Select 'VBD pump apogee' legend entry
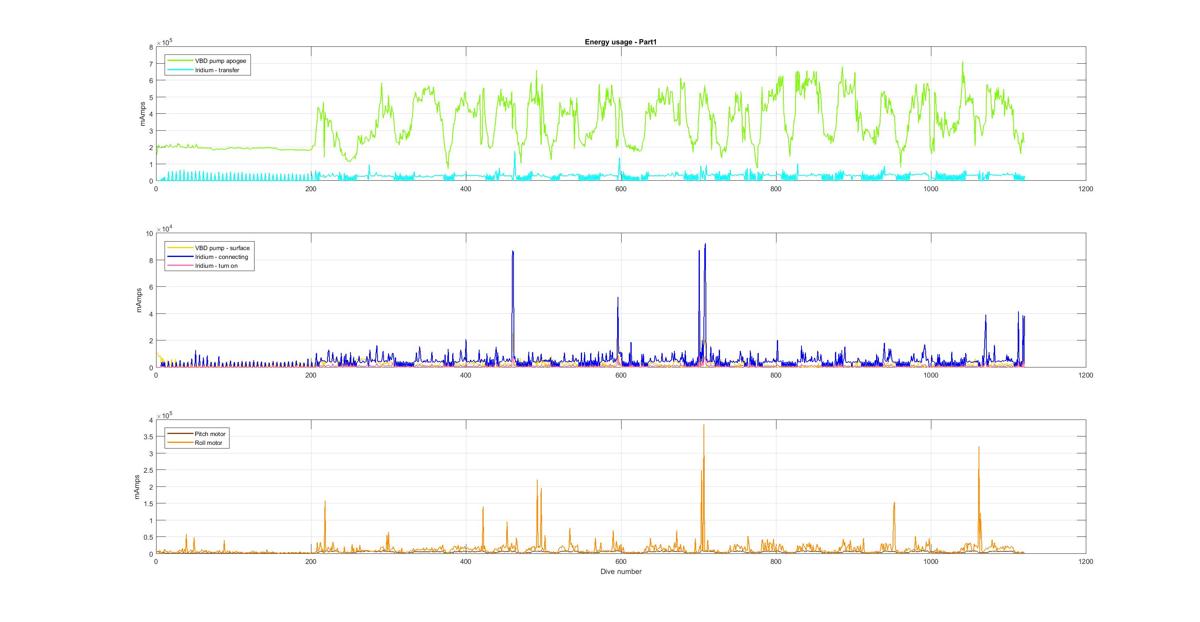Image resolution: width=1200 pixels, height=622 pixels. click(208, 60)
